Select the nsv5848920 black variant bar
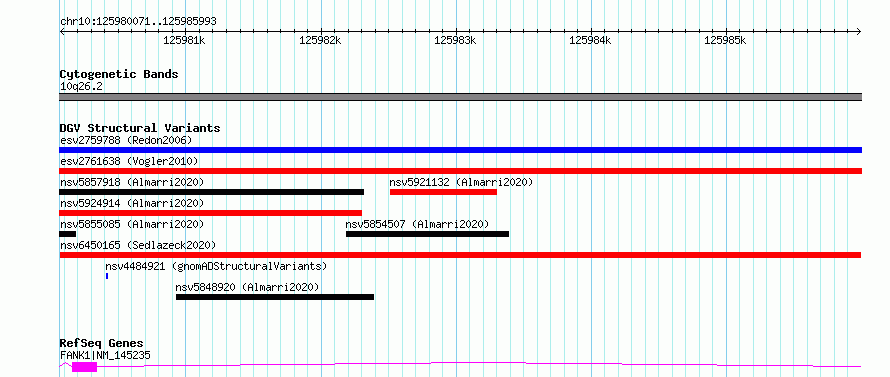This screenshot has height=377, width=890. (275, 297)
